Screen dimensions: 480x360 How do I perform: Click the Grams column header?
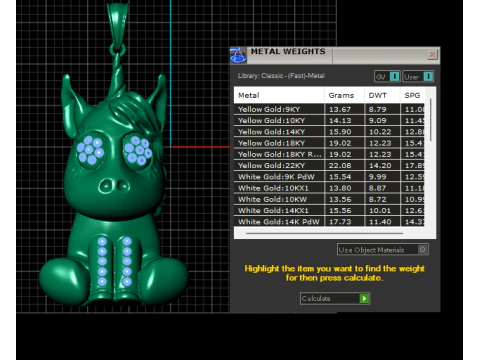tap(344, 95)
